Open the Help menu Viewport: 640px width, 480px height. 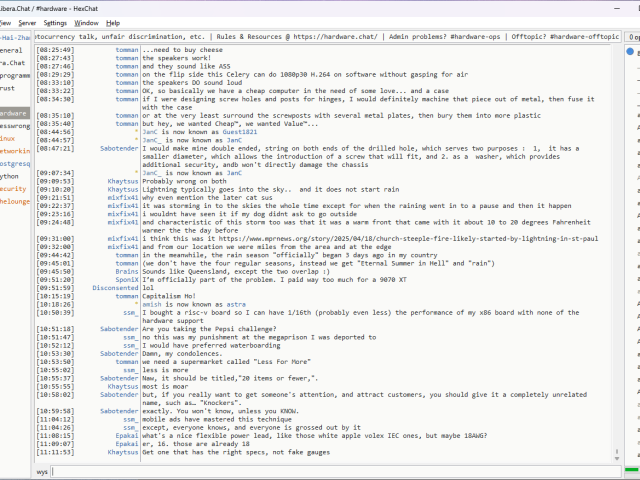tap(113, 22)
